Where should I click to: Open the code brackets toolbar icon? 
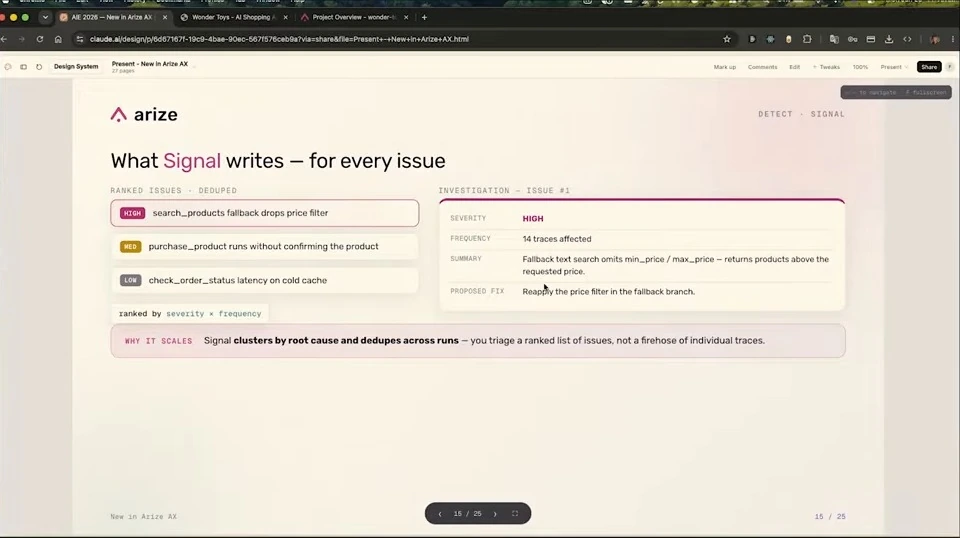(x=907, y=39)
